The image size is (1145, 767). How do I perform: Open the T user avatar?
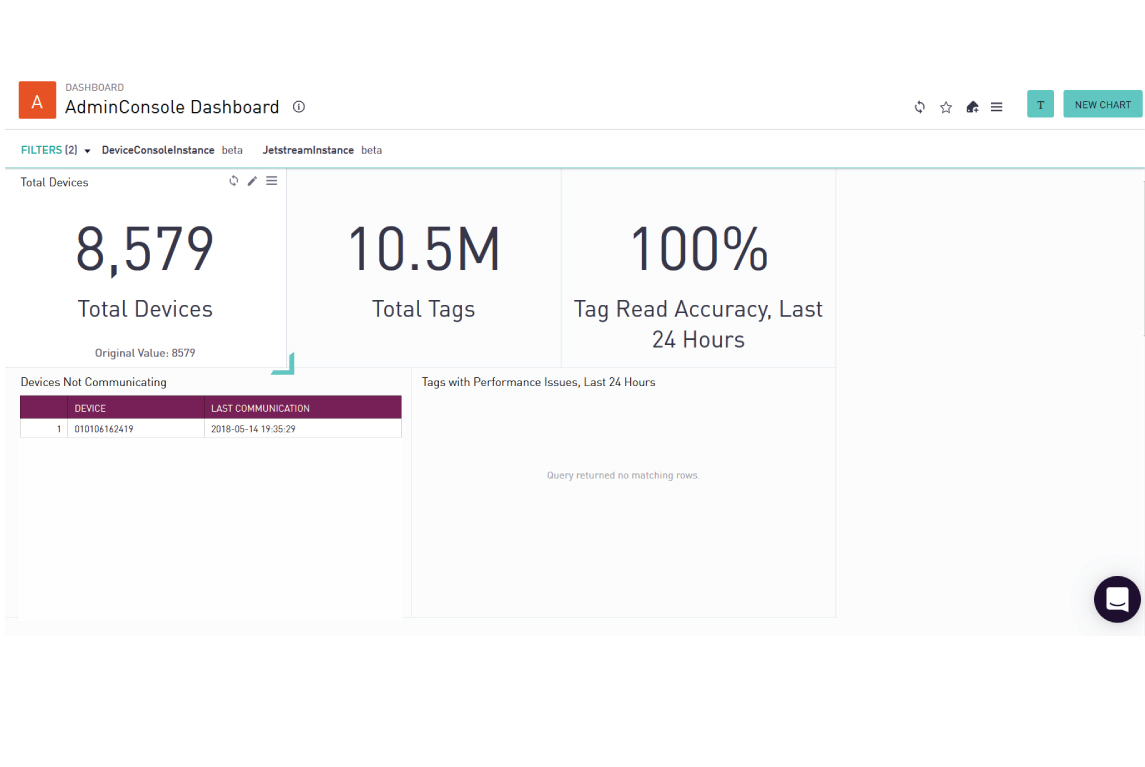click(x=1040, y=103)
